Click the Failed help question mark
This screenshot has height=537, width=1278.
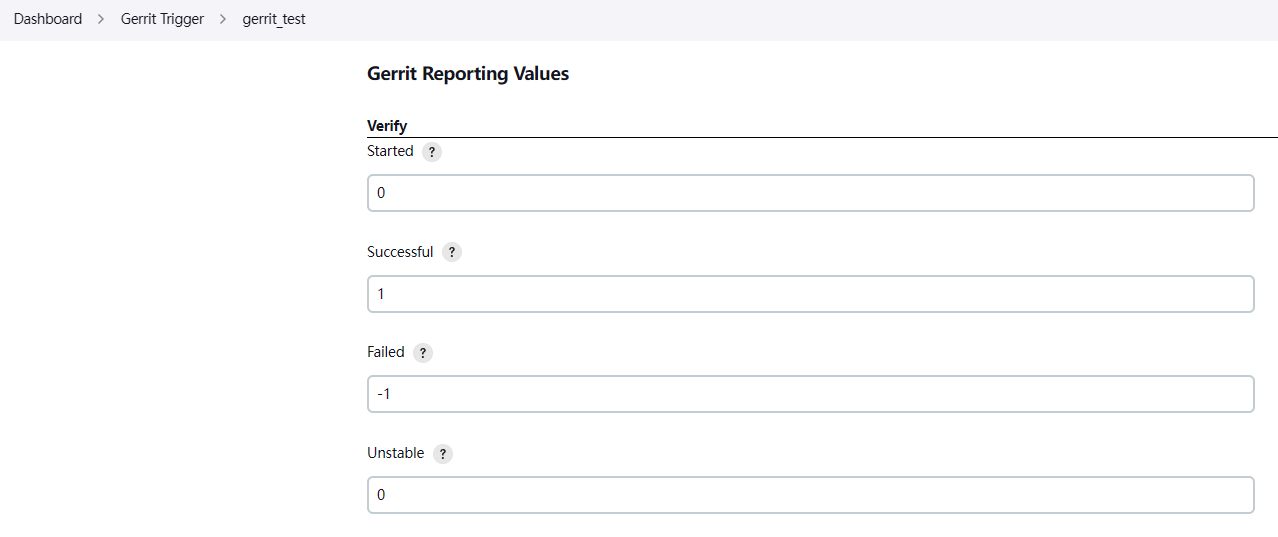tap(423, 353)
